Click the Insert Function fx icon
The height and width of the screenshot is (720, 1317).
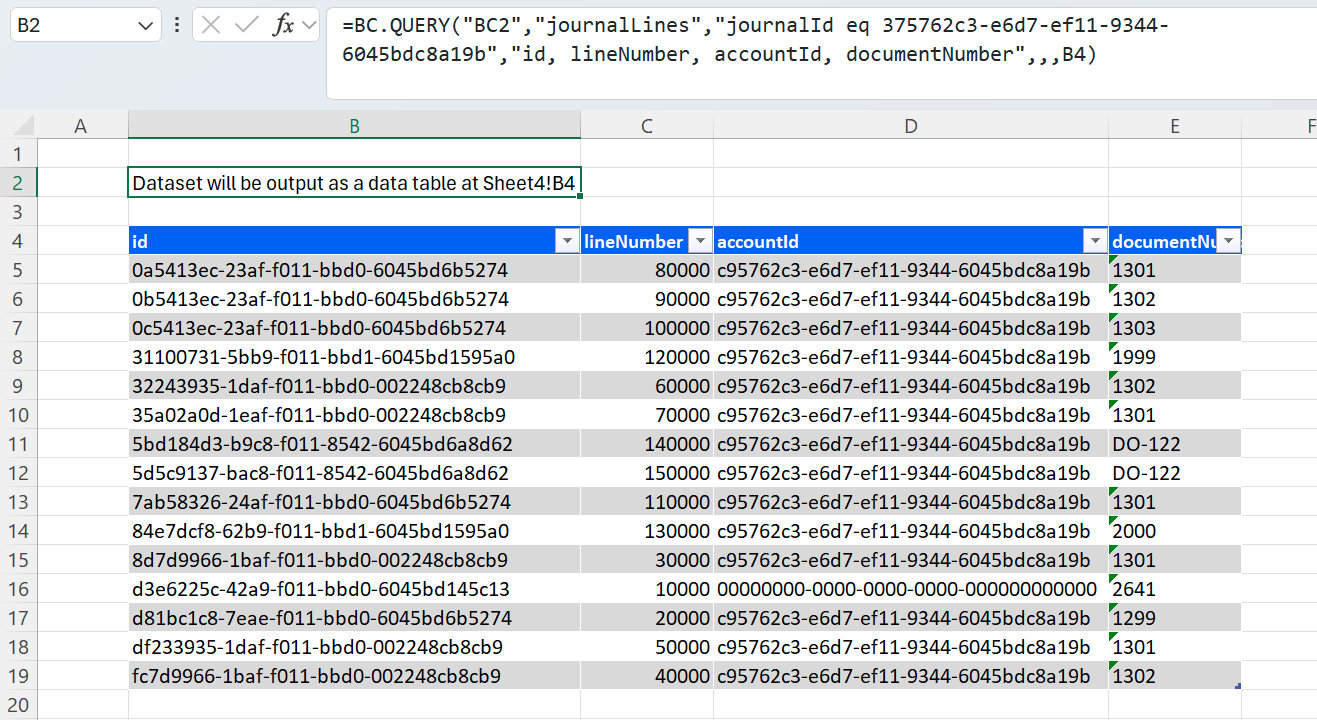(x=283, y=26)
